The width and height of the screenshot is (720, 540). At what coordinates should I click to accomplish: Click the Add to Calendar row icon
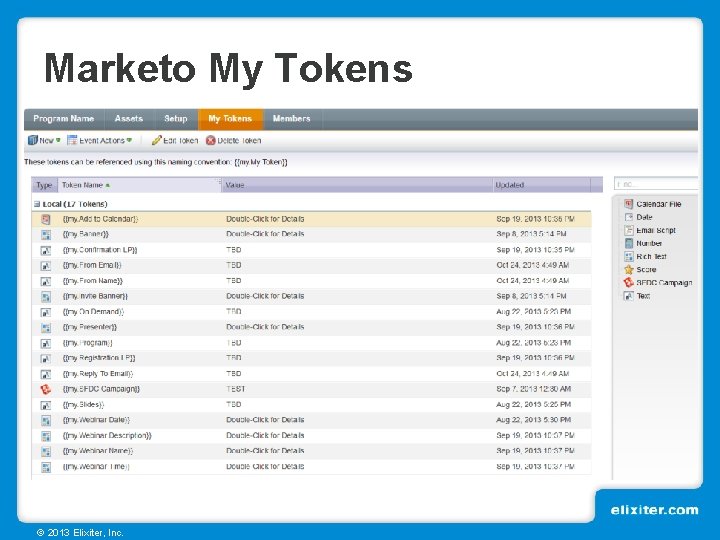[45, 219]
